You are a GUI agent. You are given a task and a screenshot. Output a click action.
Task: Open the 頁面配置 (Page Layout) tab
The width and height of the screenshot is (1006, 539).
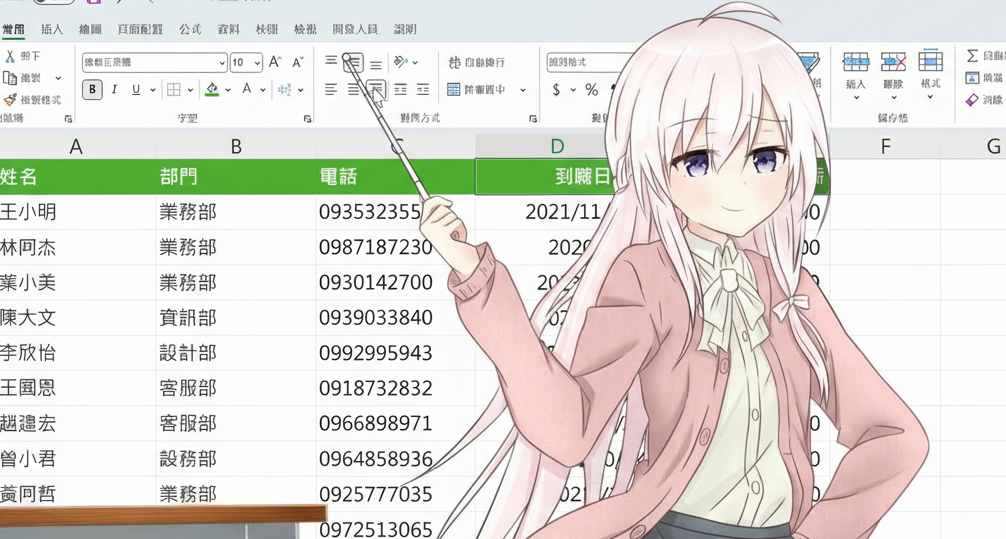pos(140,29)
